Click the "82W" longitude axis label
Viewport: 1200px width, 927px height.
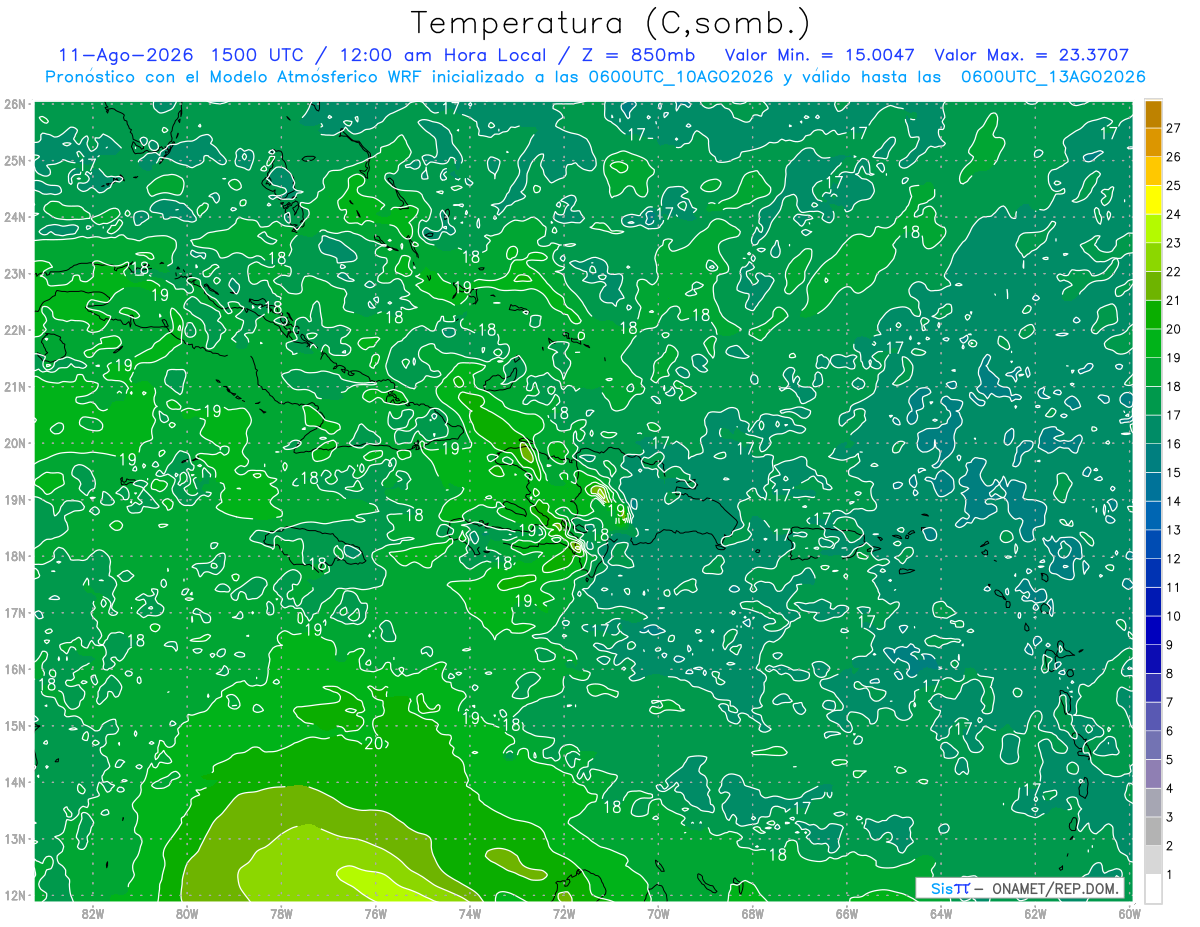tap(92, 913)
